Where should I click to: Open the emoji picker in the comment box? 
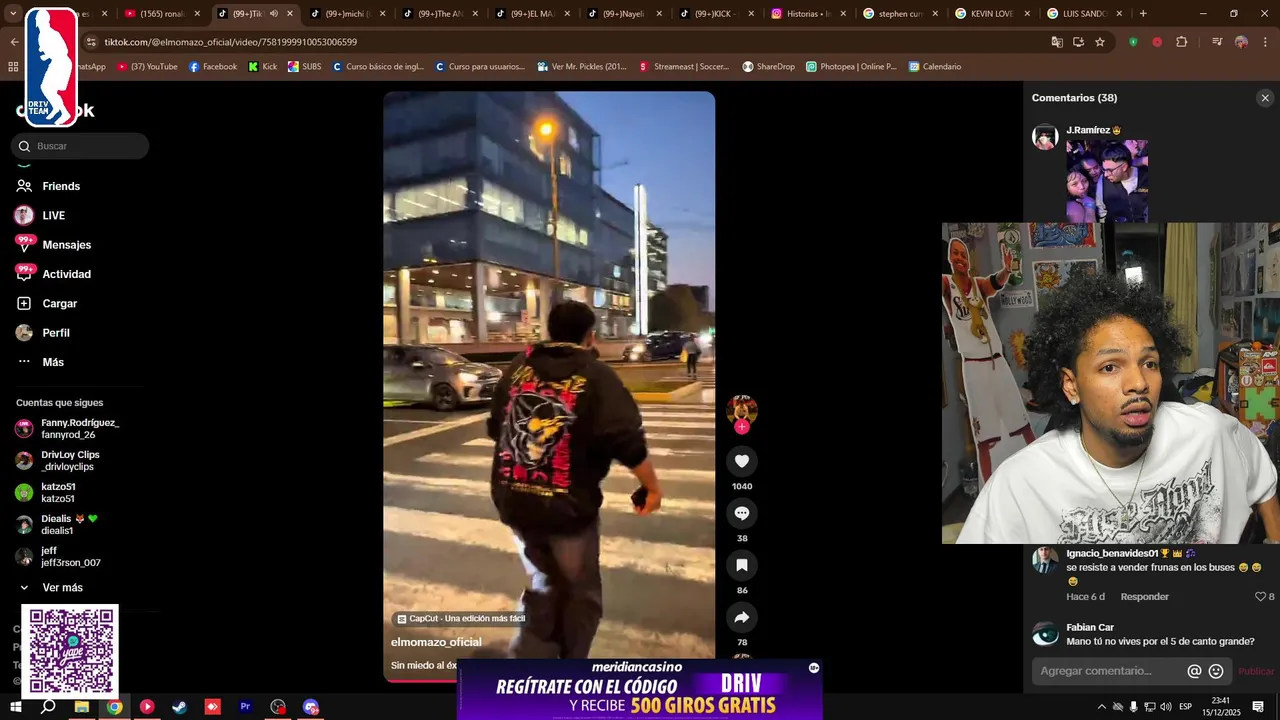click(x=1216, y=672)
